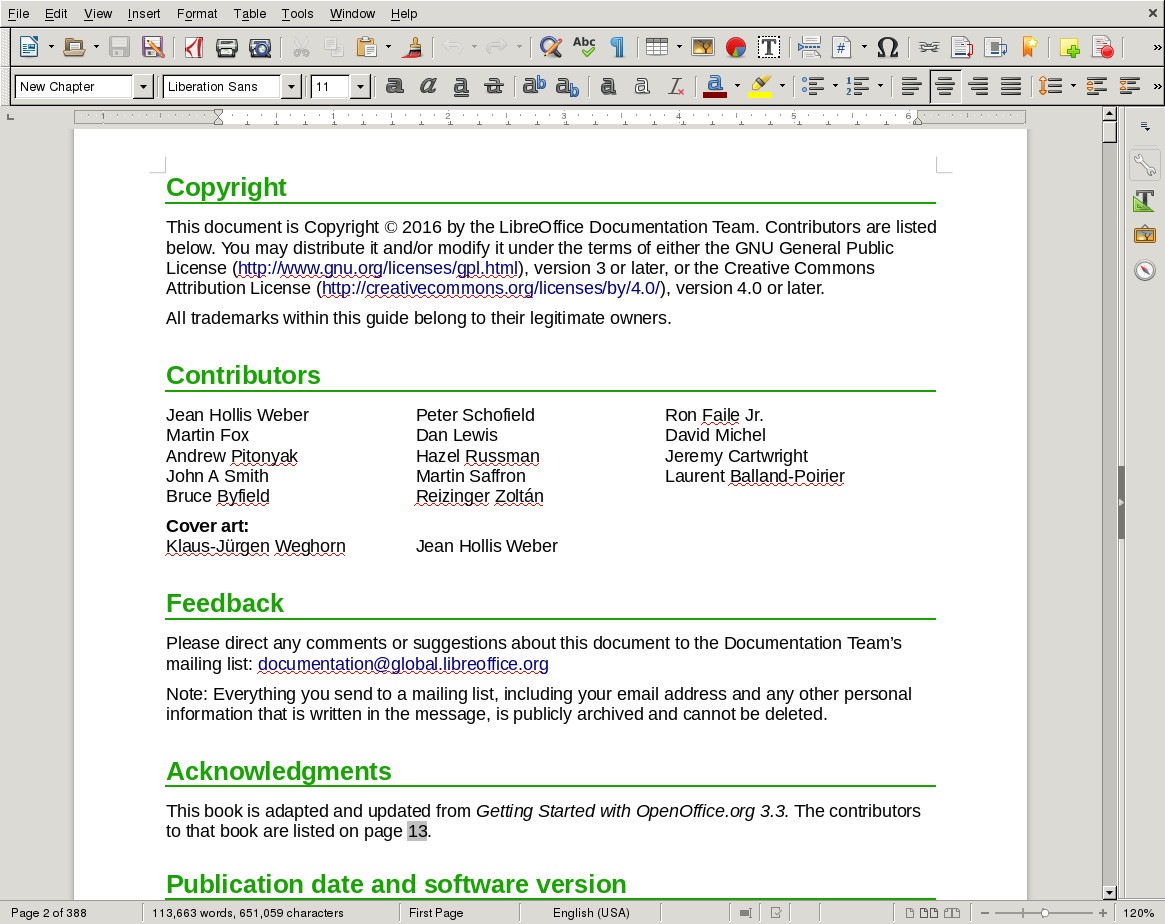Click the creativecommons.org licenses link
Image resolution: width=1165 pixels, height=924 pixels.
tap(491, 288)
